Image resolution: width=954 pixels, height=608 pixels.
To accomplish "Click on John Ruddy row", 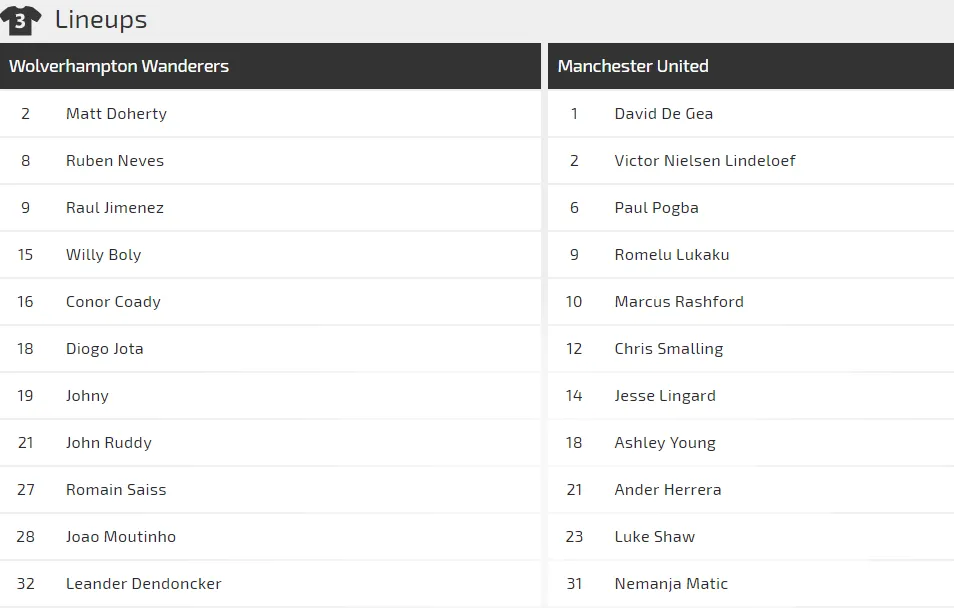I will pos(109,443).
